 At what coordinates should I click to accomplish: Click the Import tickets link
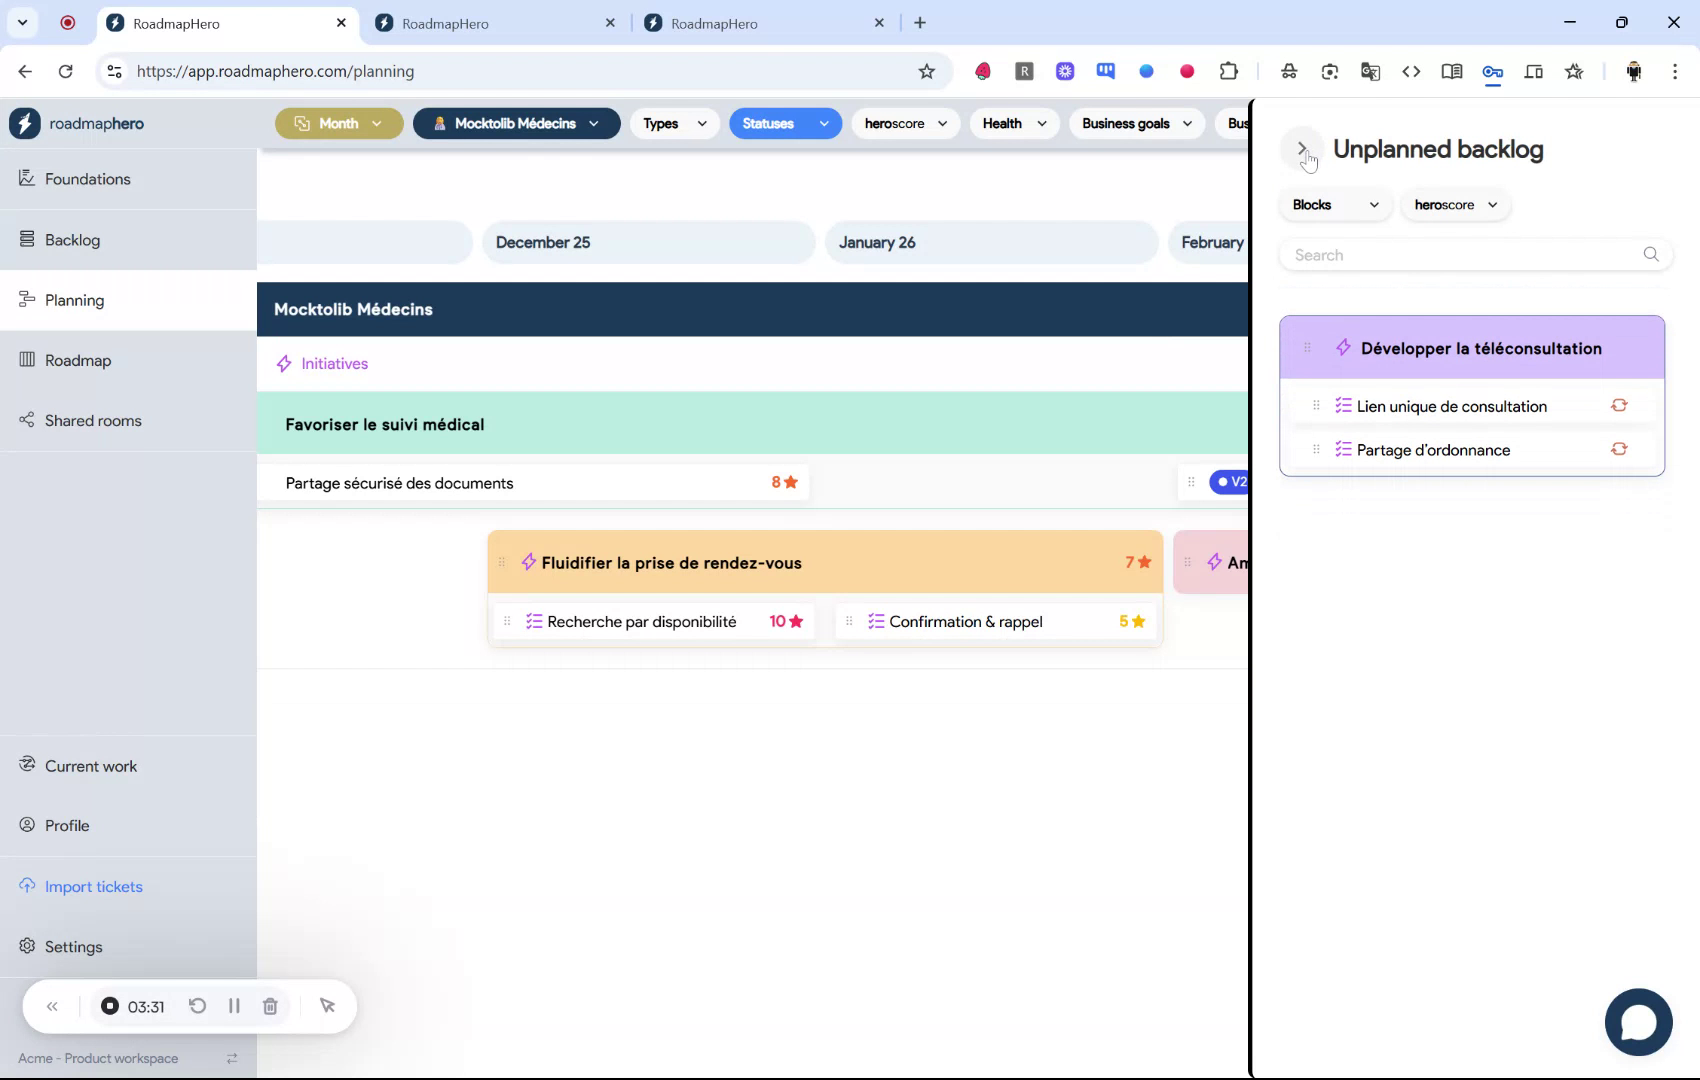pos(93,886)
